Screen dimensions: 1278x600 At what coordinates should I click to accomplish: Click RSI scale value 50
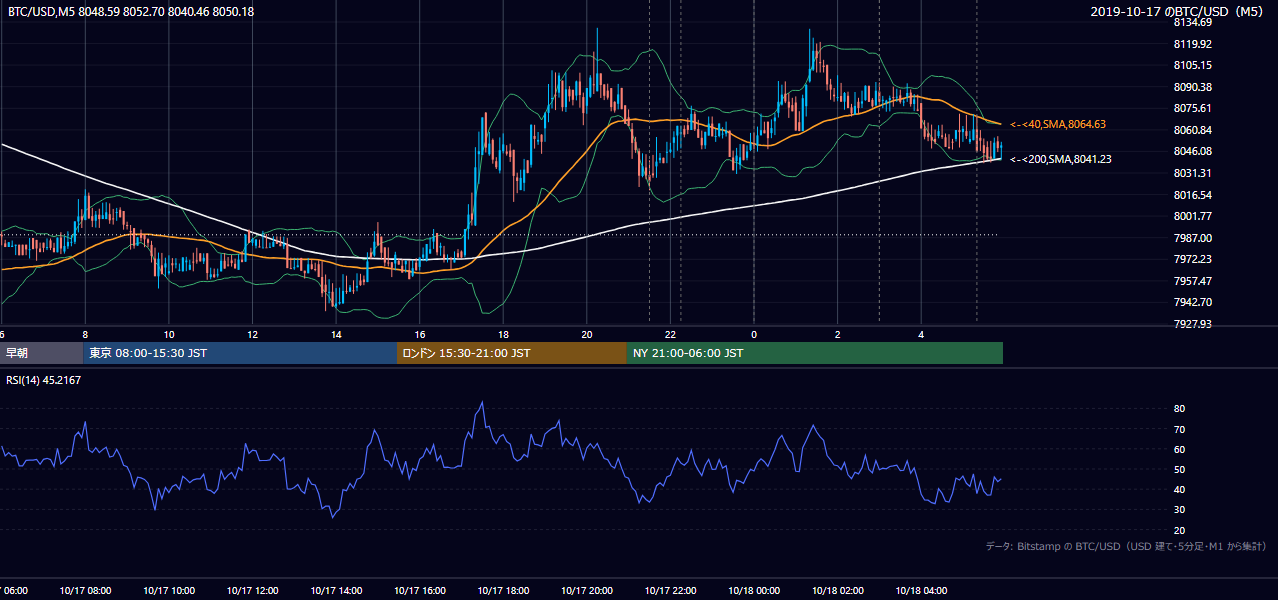coord(1179,469)
